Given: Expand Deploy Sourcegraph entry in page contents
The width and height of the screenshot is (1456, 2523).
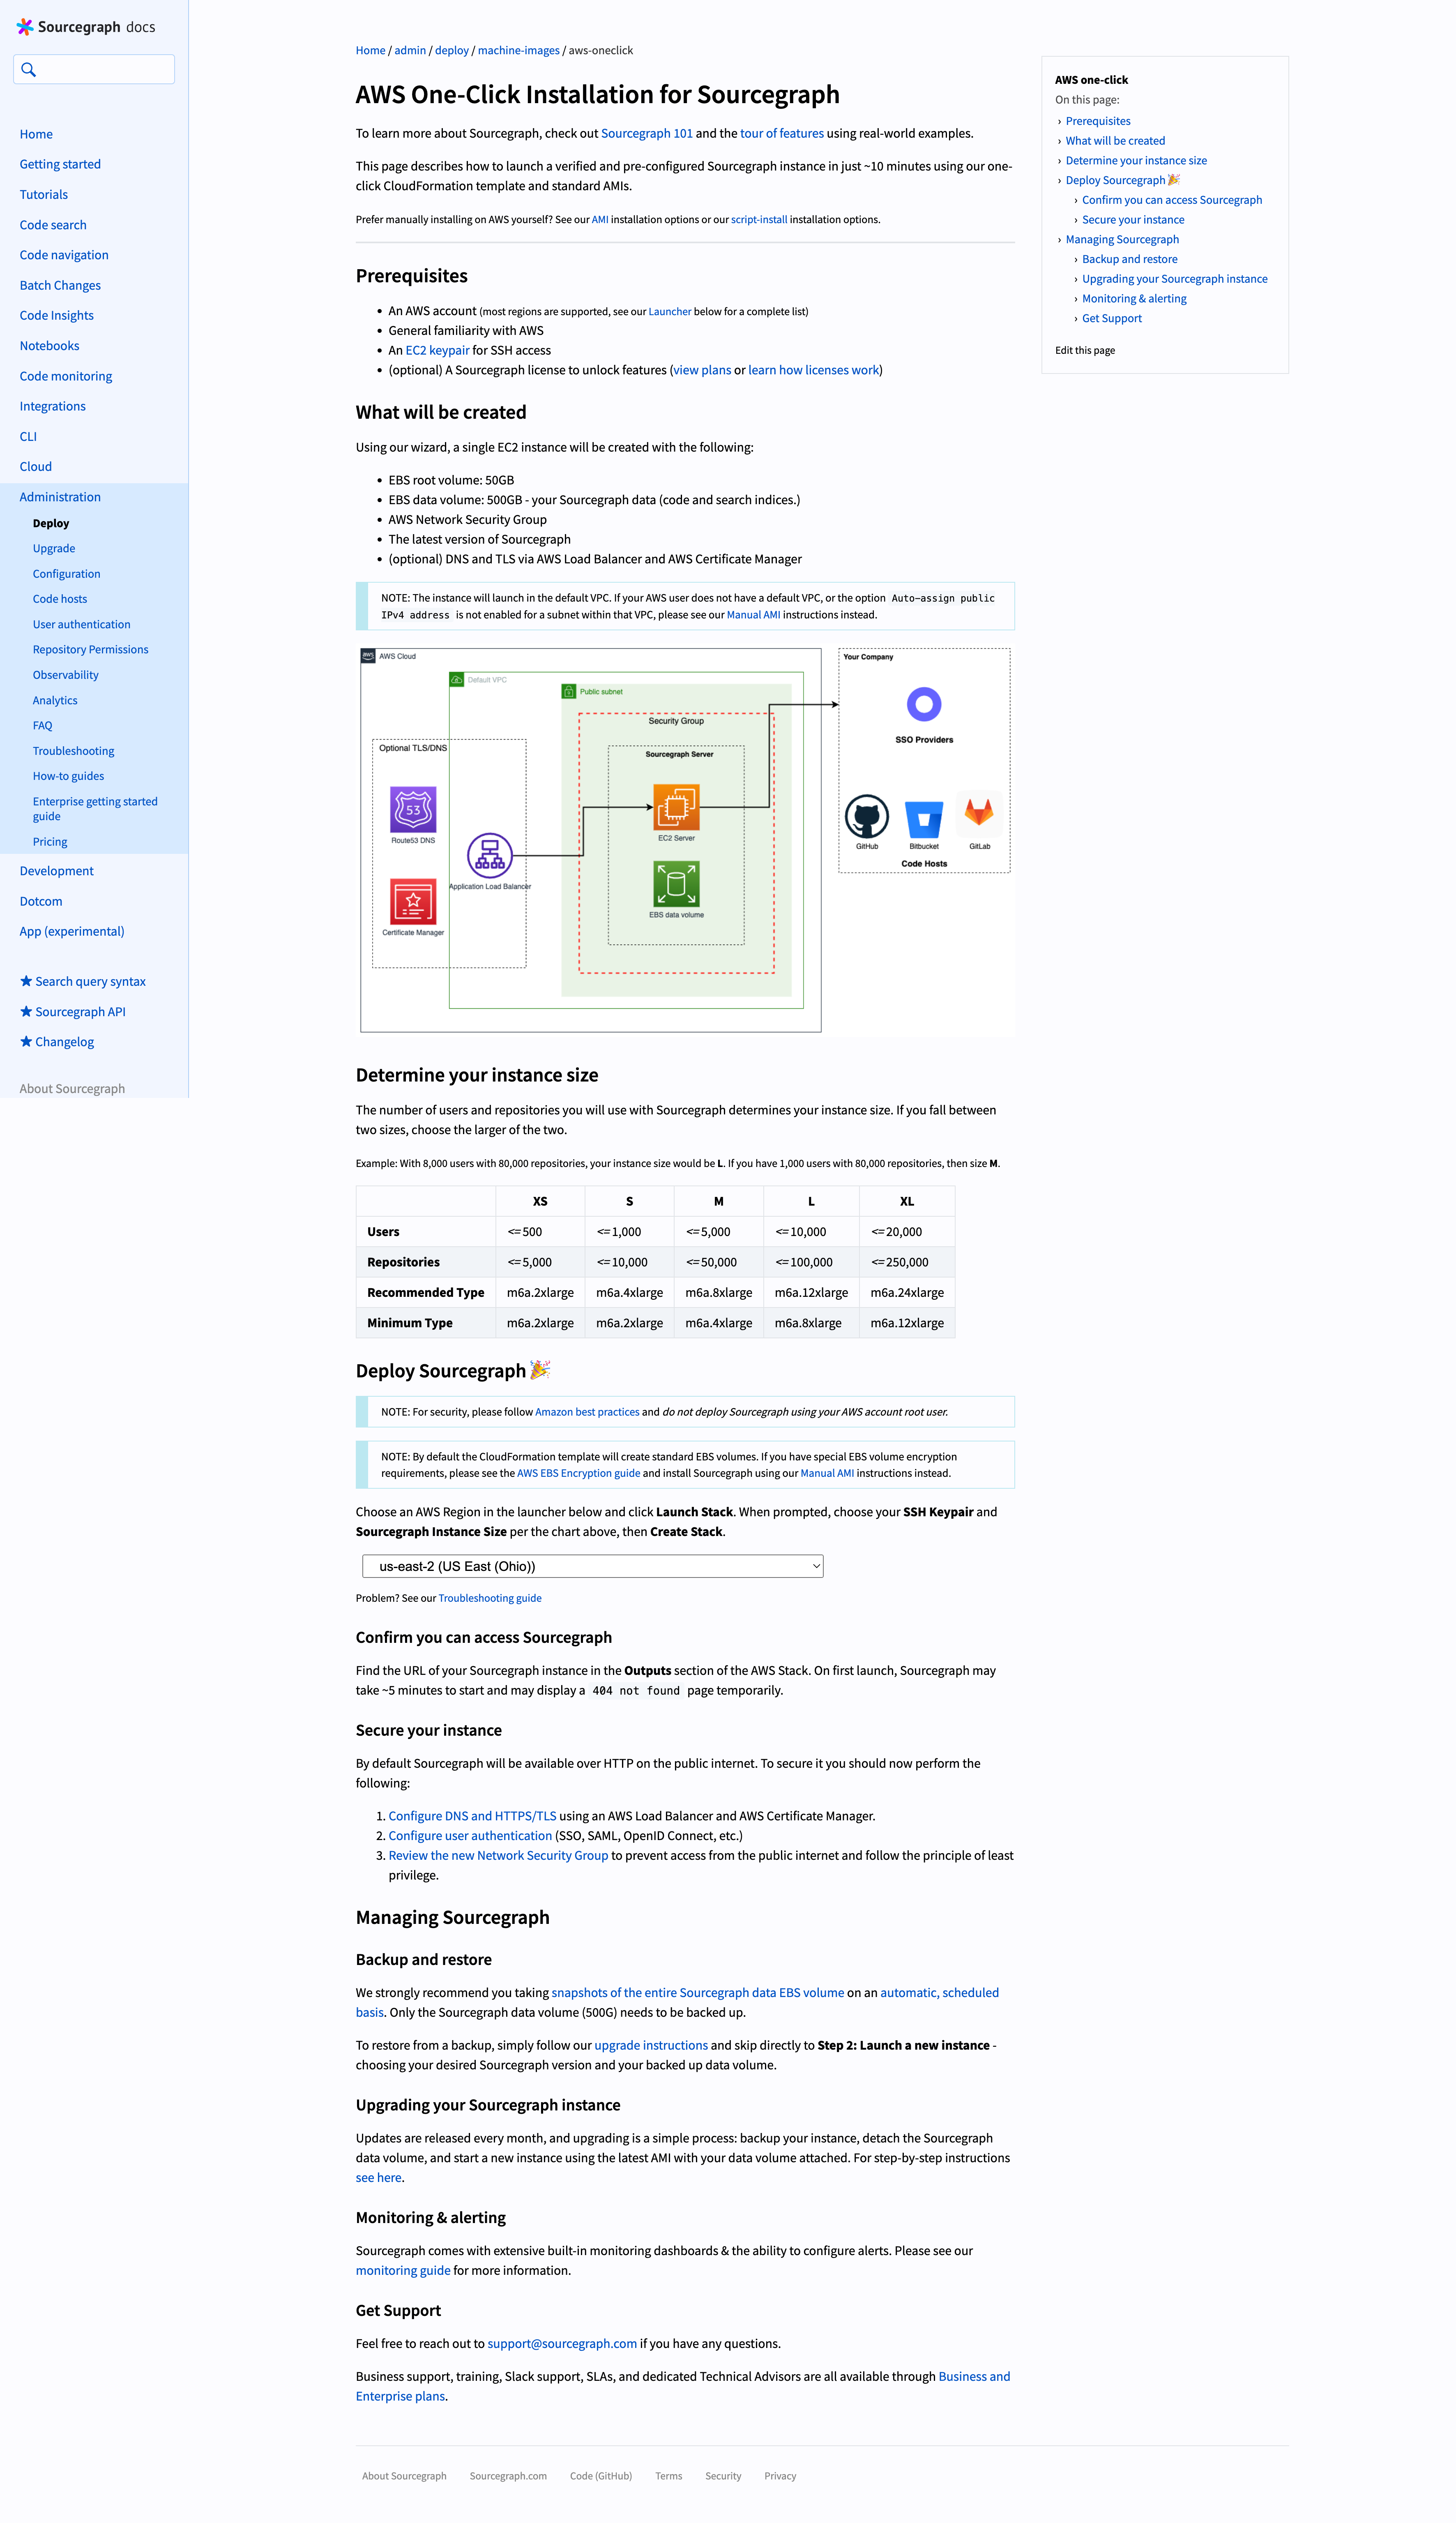Looking at the screenshot, I should tap(1059, 181).
